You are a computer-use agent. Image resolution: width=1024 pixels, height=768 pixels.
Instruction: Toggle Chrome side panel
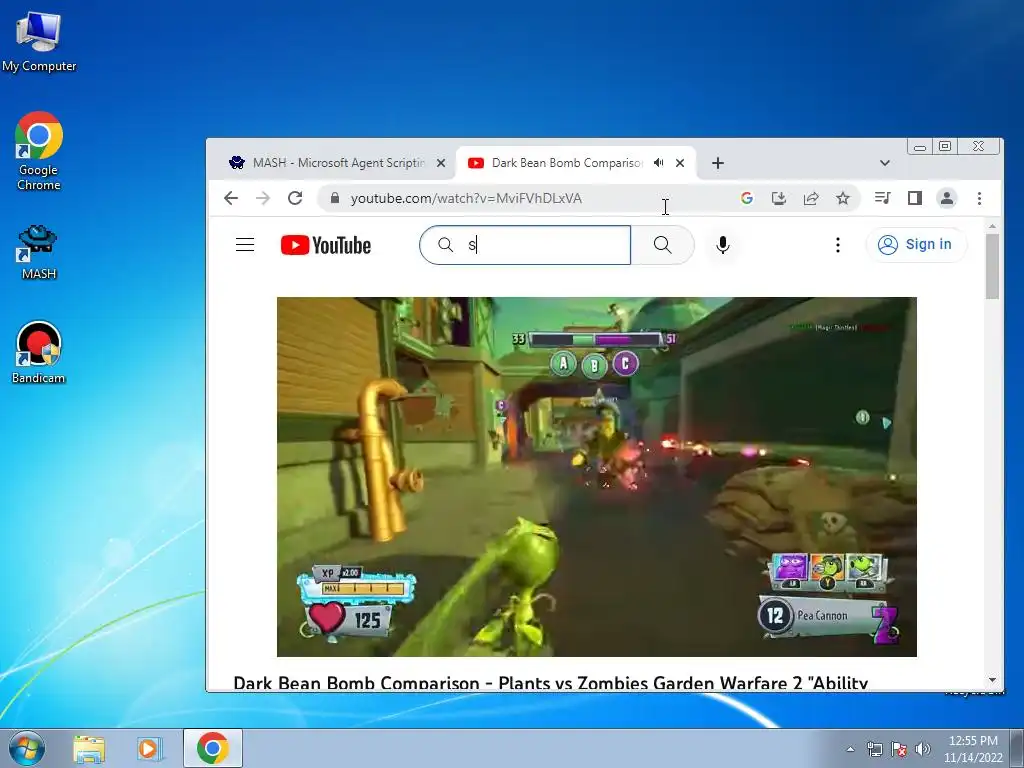coord(915,198)
